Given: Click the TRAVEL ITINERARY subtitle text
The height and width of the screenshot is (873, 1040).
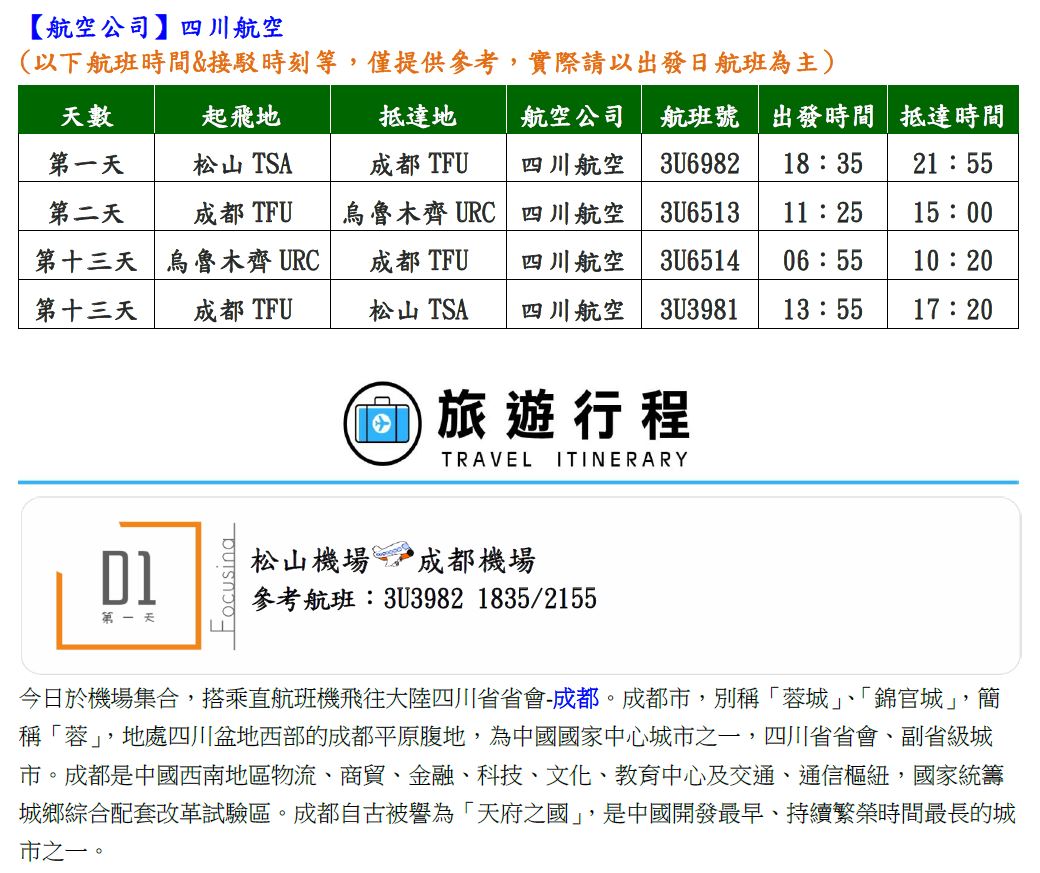Looking at the screenshot, I should click(564, 459).
